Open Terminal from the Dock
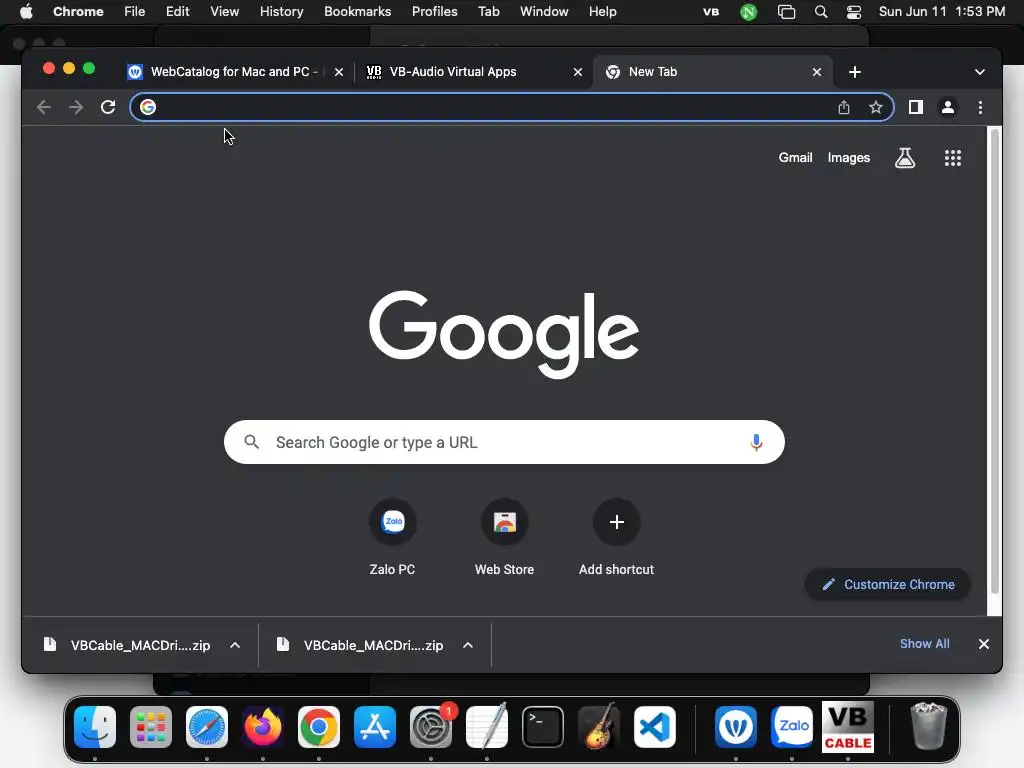 tap(543, 727)
